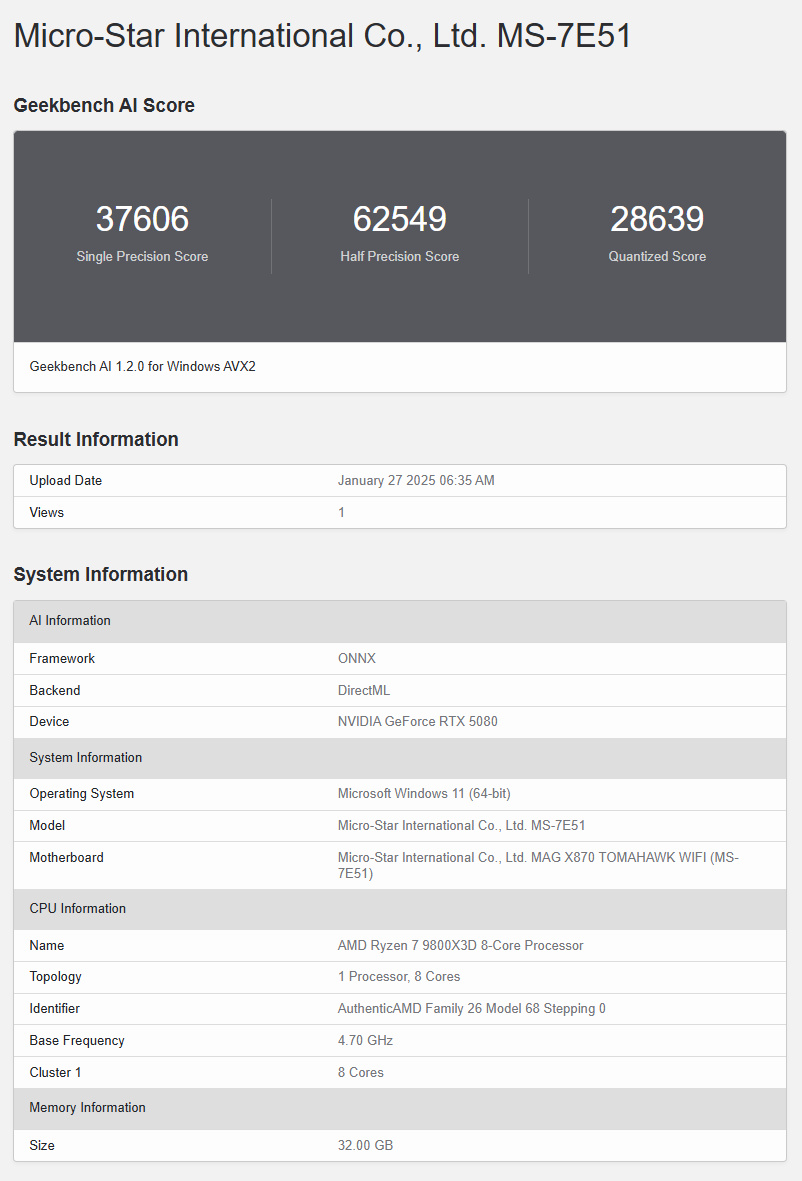
Task: Click the System Information main heading
Action: [101, 574]
